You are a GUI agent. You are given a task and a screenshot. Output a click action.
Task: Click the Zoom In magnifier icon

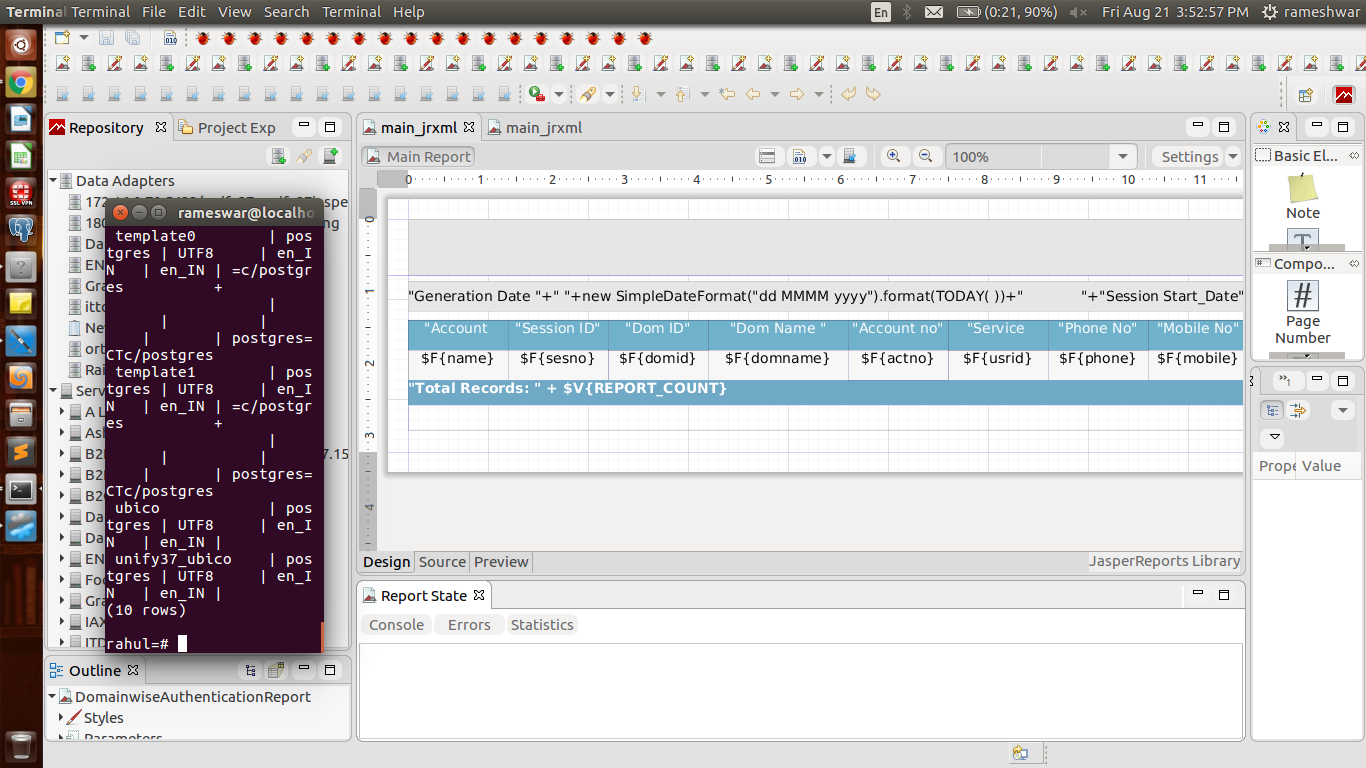click(x=893, y=157)
